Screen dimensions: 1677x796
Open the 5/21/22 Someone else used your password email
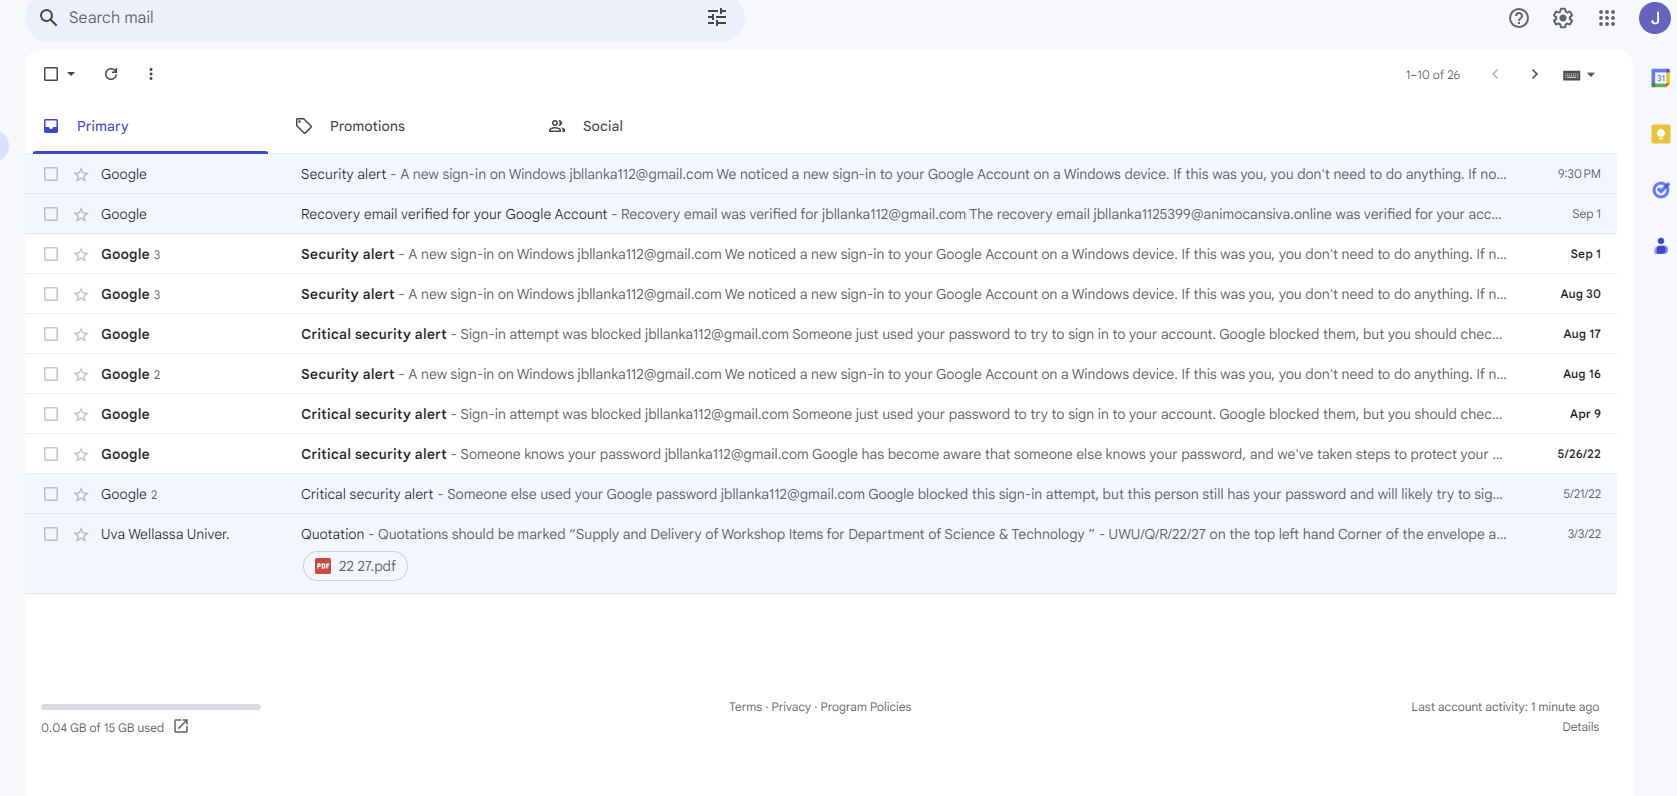(821, 494)
